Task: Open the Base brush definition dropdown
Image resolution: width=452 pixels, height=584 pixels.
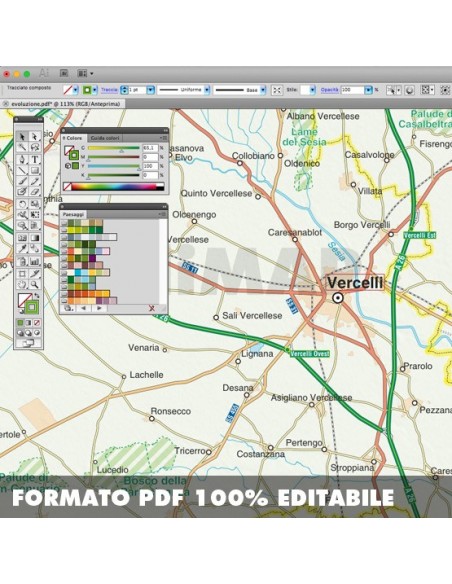Action: point(263,90)
